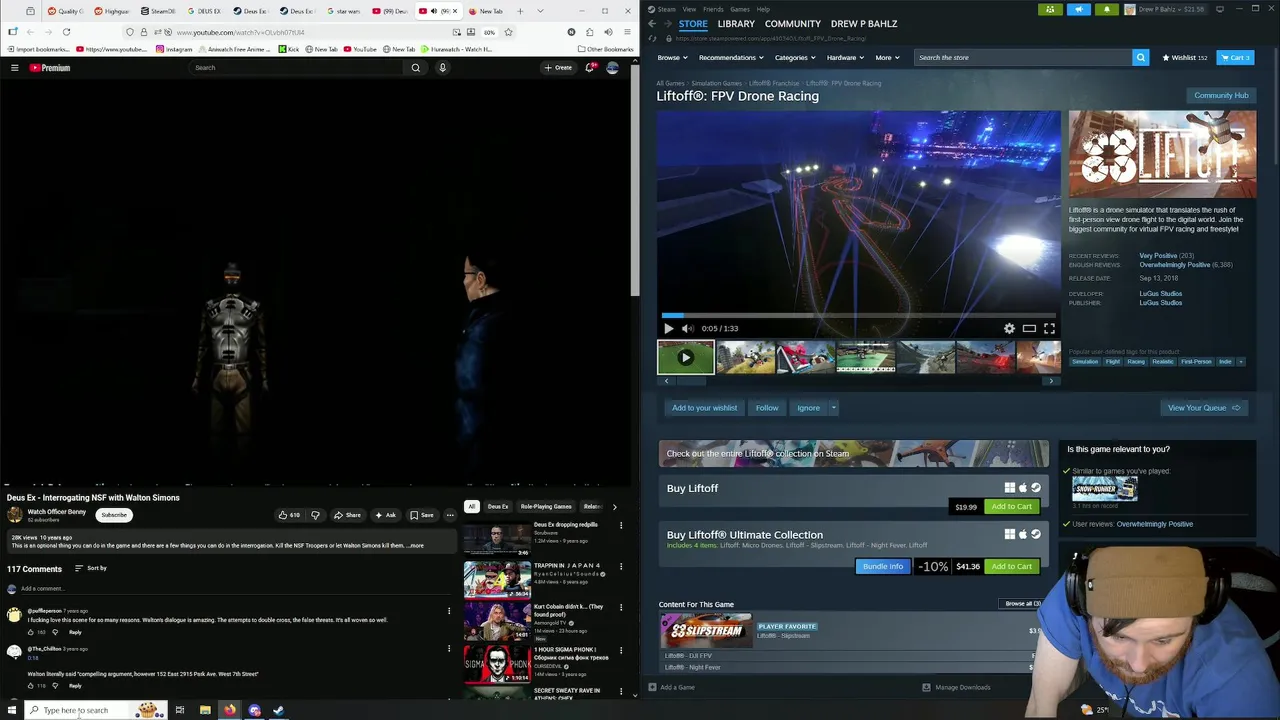The width and height of the screenshot is (1280, 720).
Task: Activate YouTube voice search microphone
Action: [442, 68]
